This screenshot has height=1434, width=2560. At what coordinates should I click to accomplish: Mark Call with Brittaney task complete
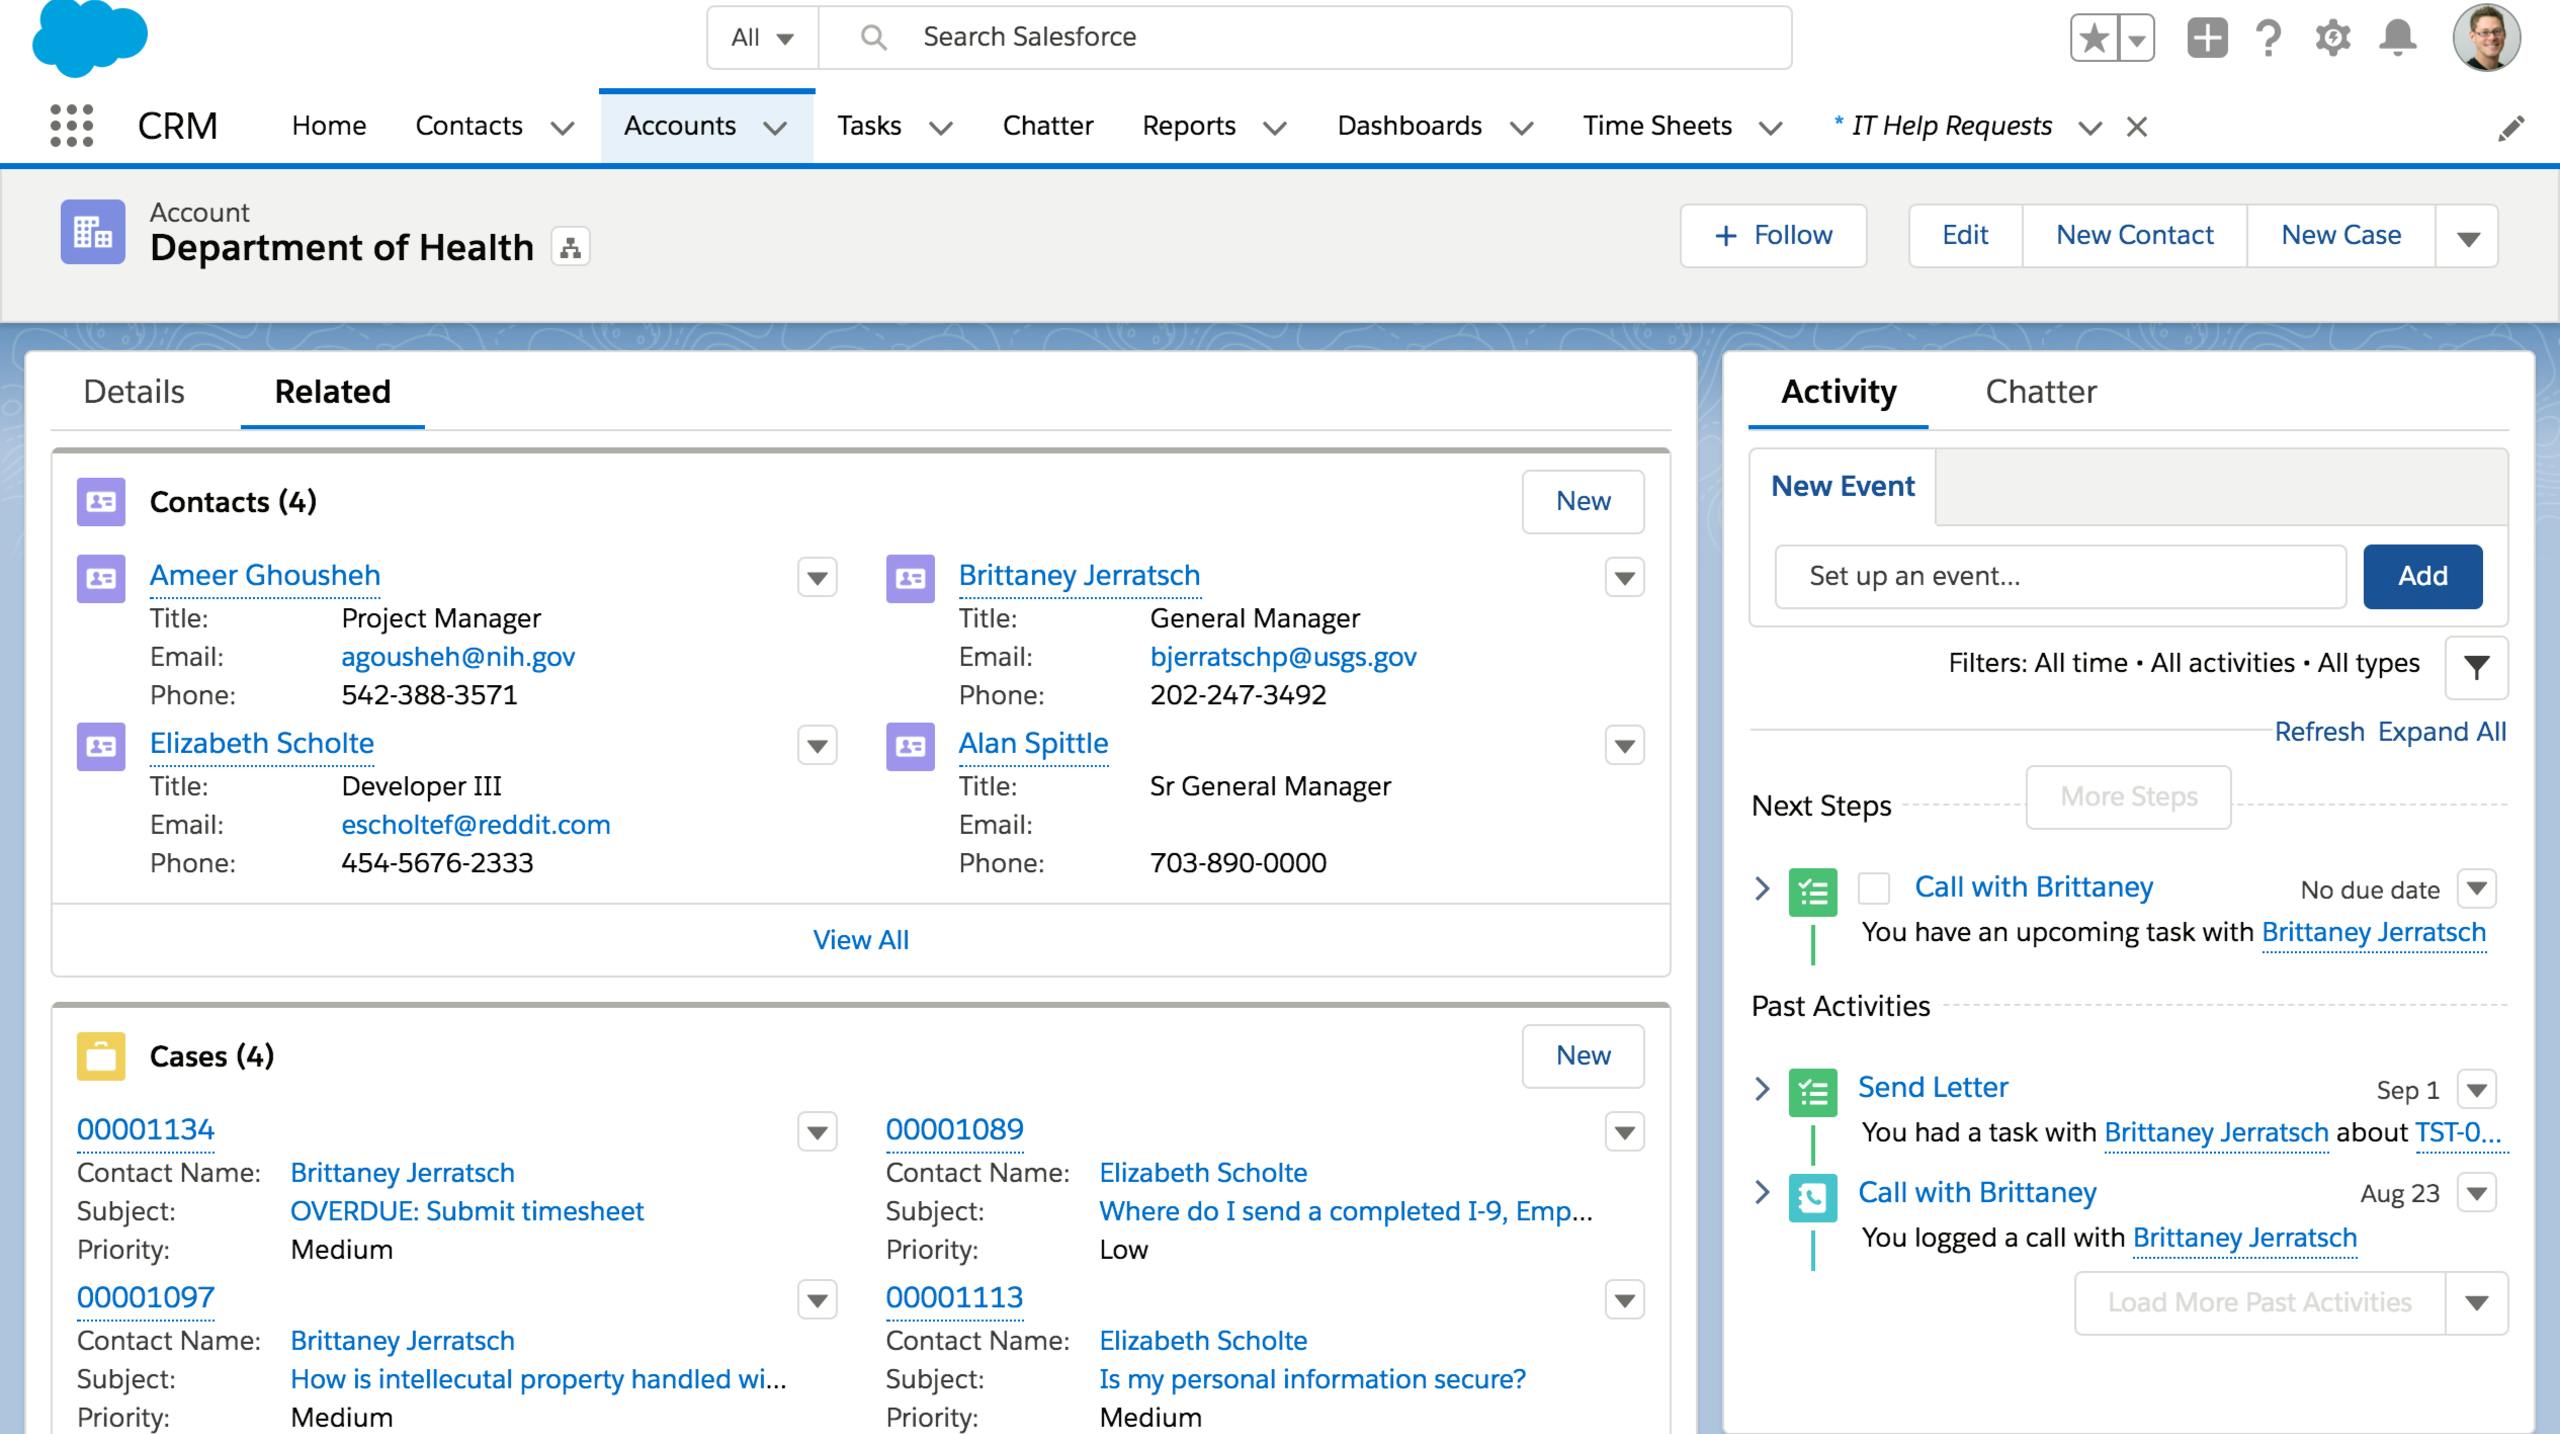pos(1874,888)
